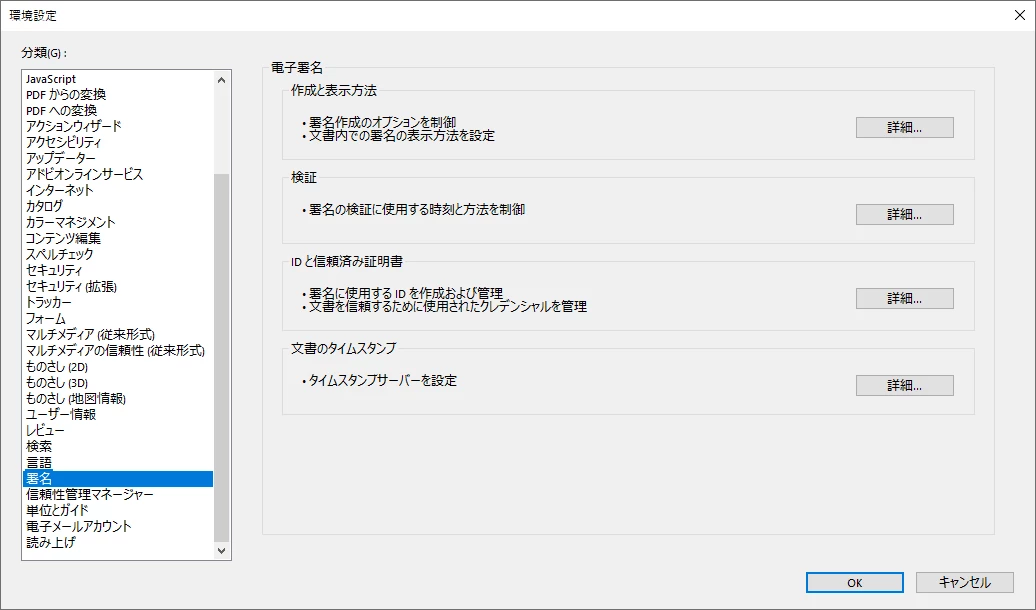
Task: Select ものさし (地図情報) category
Action: 118,399
